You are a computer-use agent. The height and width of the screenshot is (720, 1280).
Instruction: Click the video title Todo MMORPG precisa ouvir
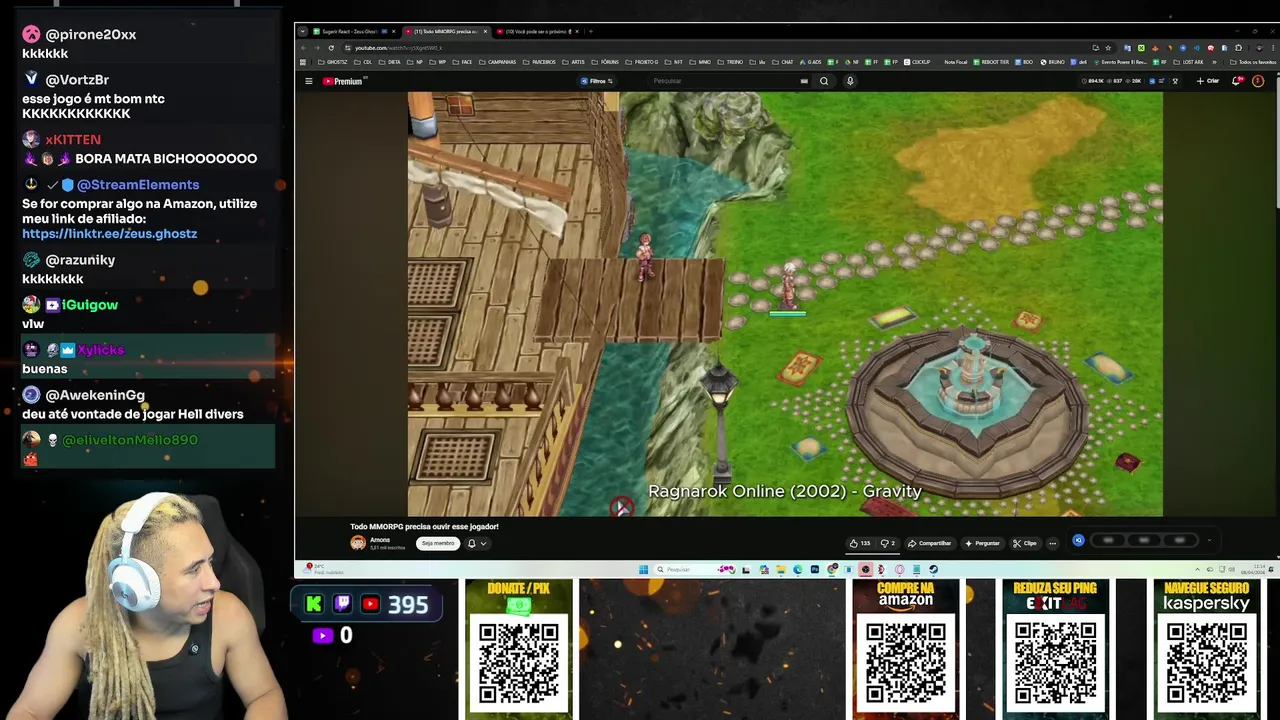[x=424, y=526]
